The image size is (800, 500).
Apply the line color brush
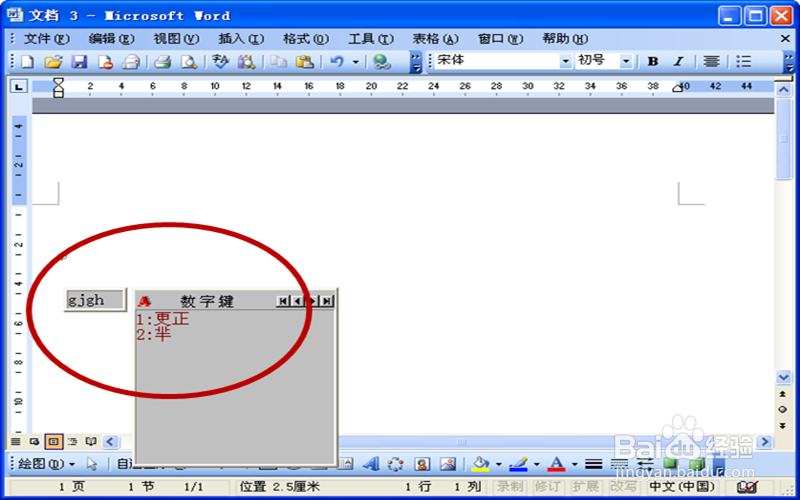pos(518,464)
